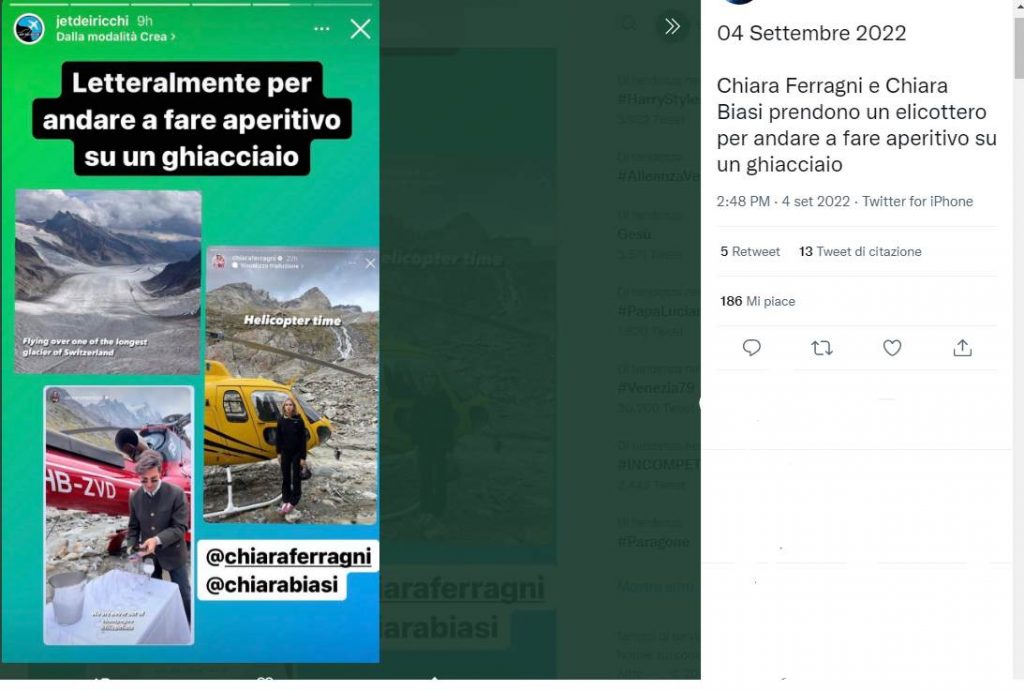The image size is (1024, 690).
Task: Close the jetdeiricchi story viewer
Action: tap(360, 29)
